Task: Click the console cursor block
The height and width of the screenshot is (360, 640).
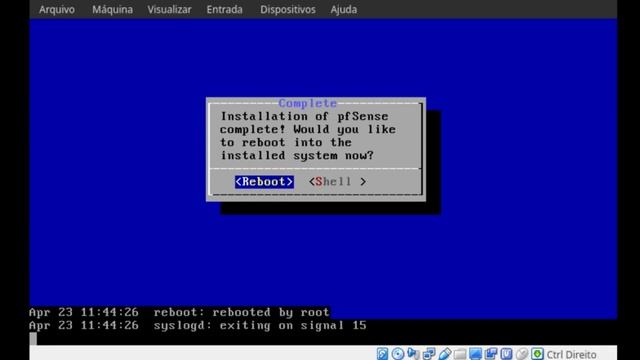Action: (x=33, y=339)
